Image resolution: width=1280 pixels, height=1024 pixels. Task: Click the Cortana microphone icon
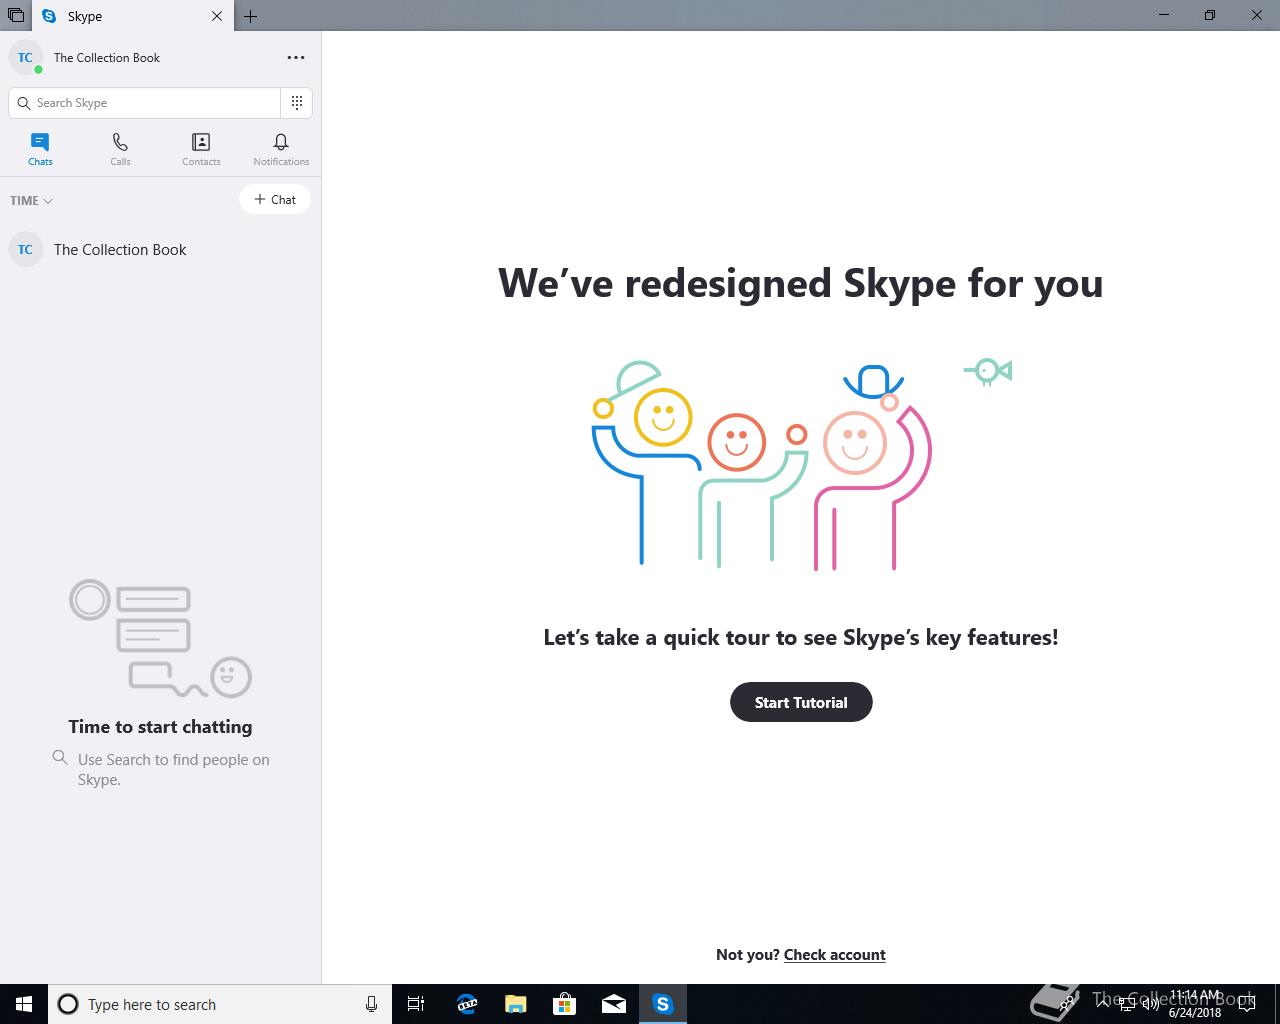371,1004
